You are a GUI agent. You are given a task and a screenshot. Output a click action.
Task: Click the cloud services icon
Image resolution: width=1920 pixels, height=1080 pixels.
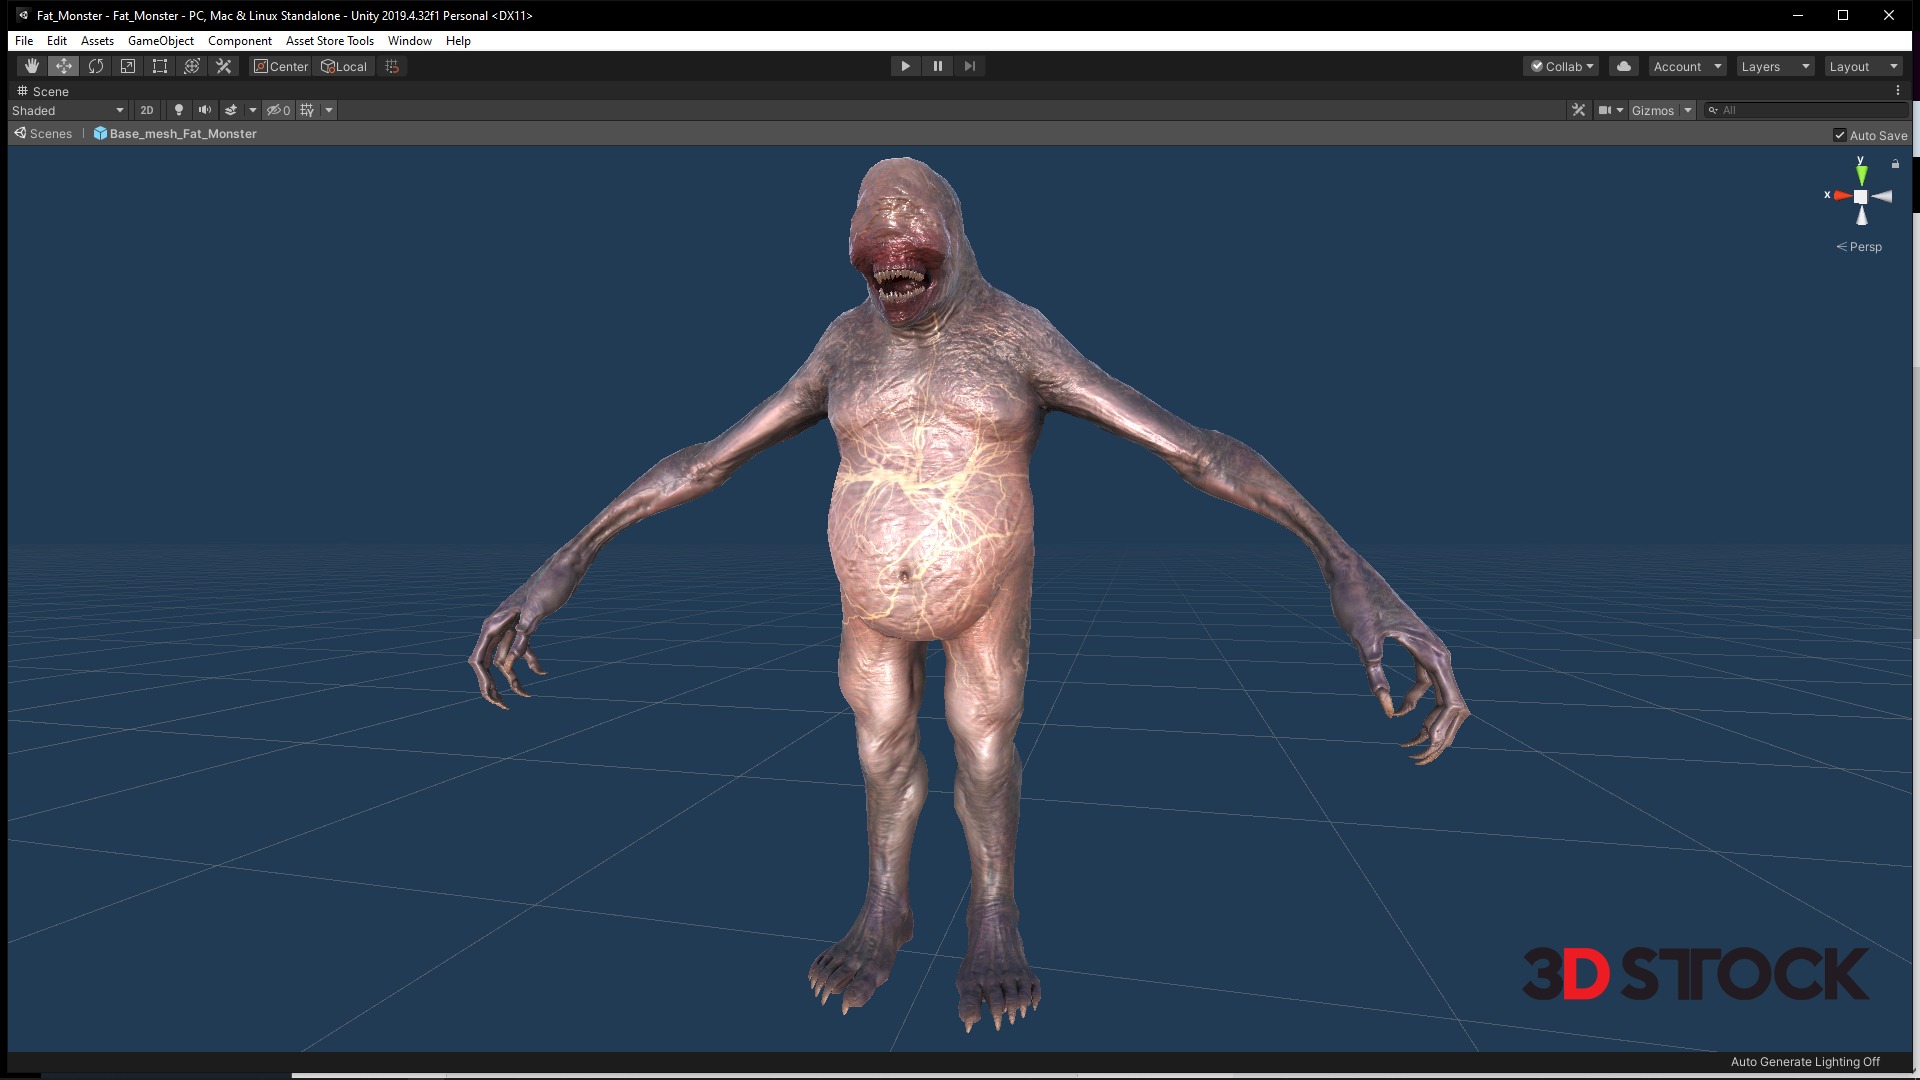point(1624,66)
